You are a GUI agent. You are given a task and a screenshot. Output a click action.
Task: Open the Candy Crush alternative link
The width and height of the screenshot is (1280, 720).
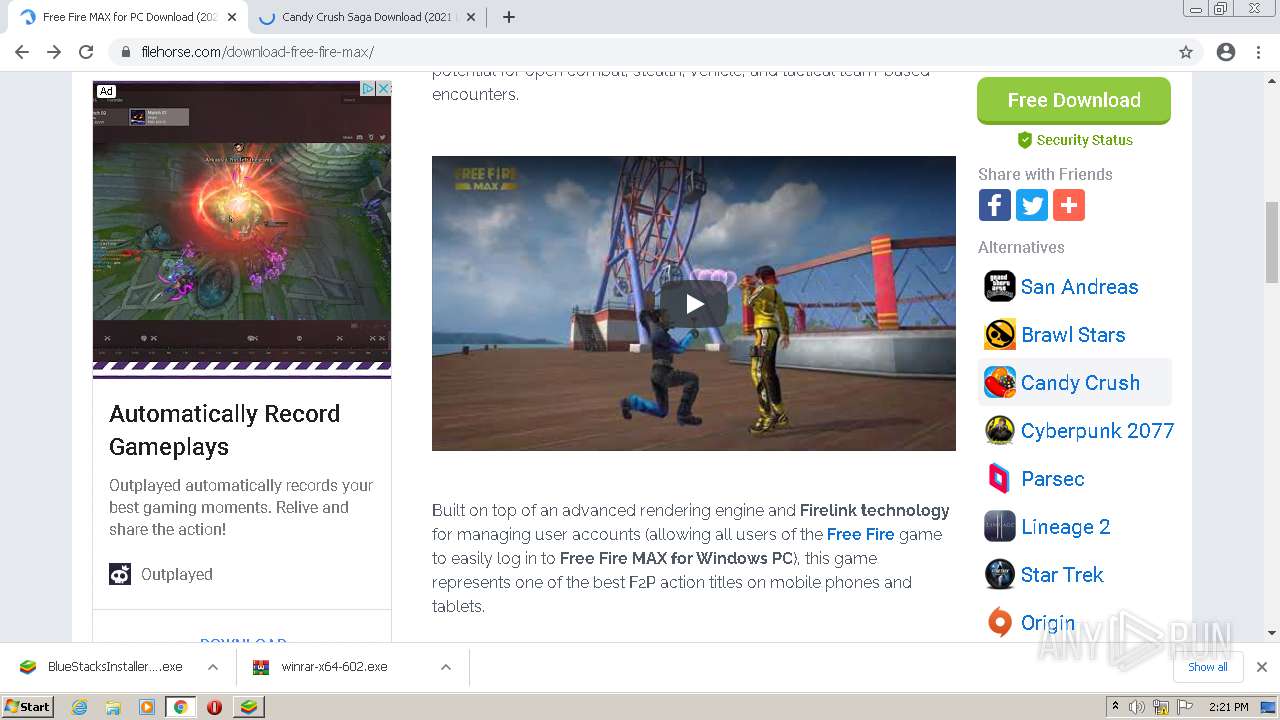pyautogui.click(x=1080, y=383)
